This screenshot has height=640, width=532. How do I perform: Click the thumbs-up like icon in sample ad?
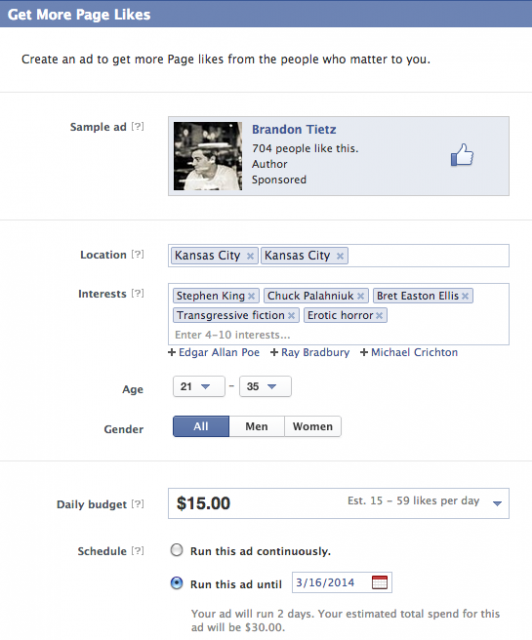462,155
